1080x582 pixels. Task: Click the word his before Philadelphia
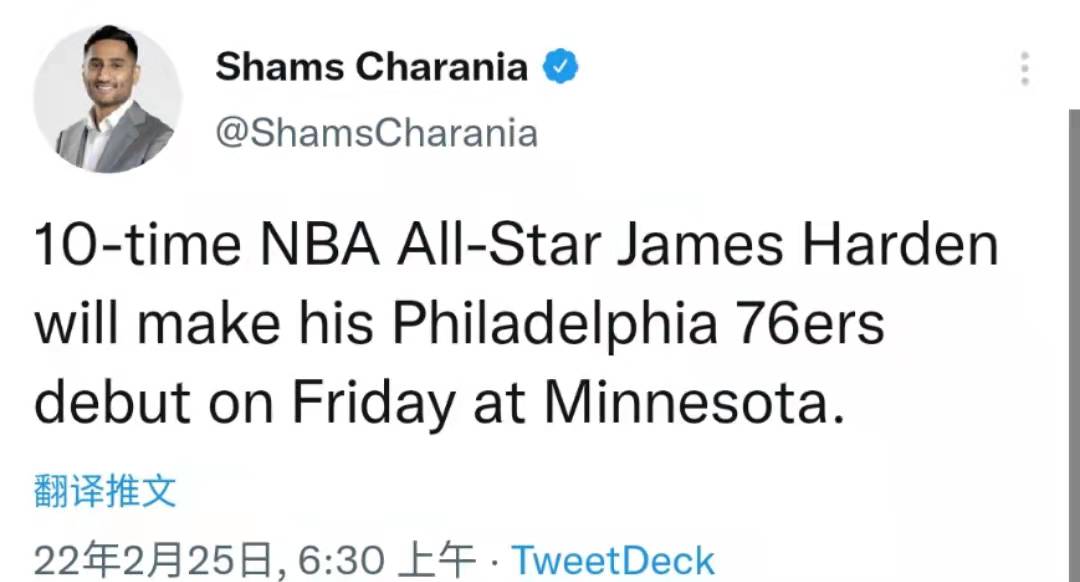coord(336,324)
